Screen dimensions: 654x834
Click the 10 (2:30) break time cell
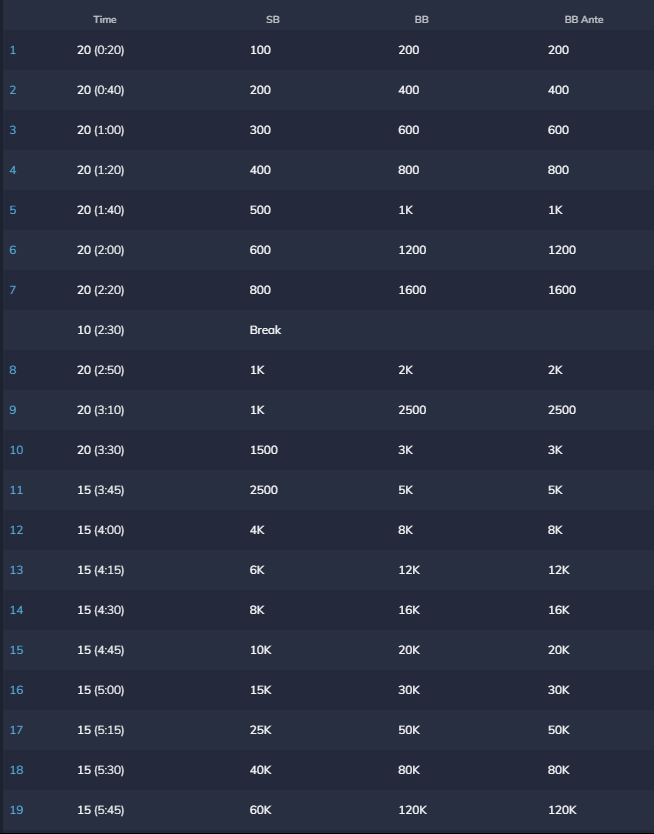click(x=100, y=330)
